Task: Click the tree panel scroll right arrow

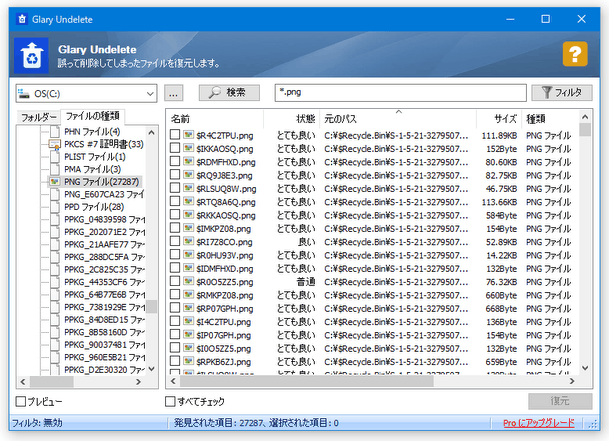Action: tap(139, 382)
